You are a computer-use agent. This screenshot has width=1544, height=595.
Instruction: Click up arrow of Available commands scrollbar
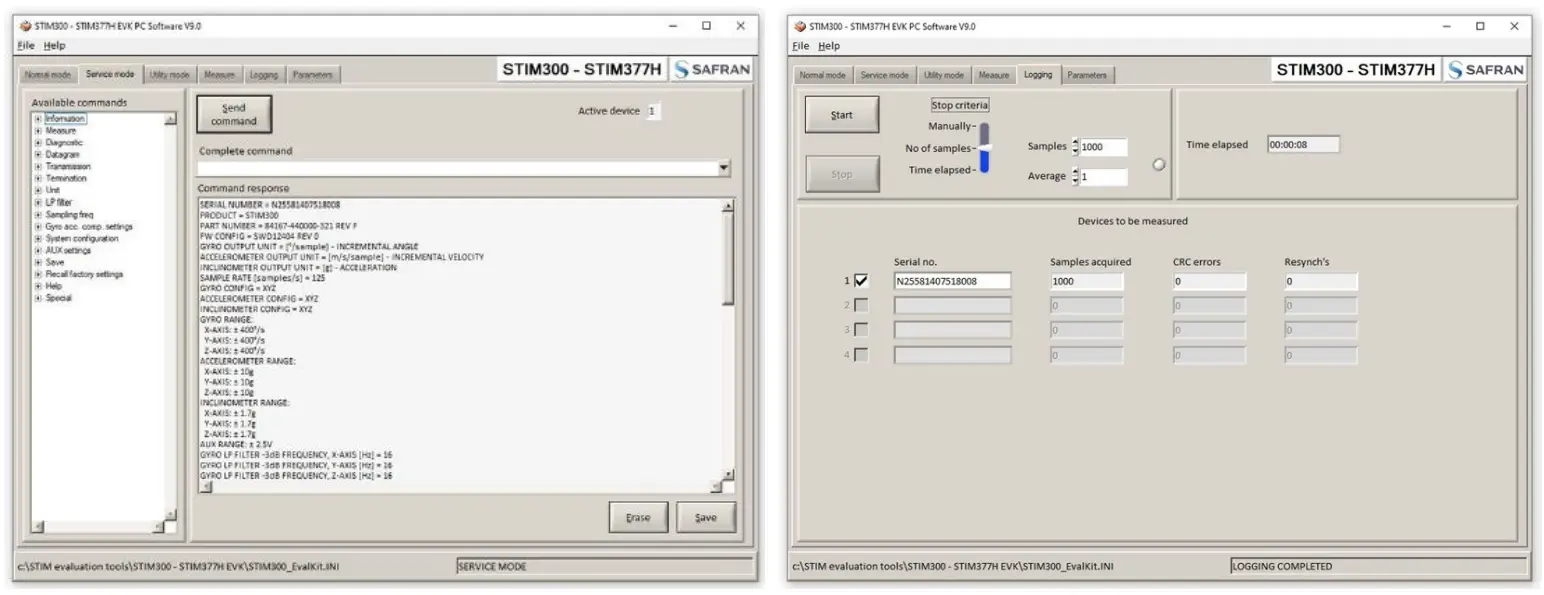(x=169, y=119)
